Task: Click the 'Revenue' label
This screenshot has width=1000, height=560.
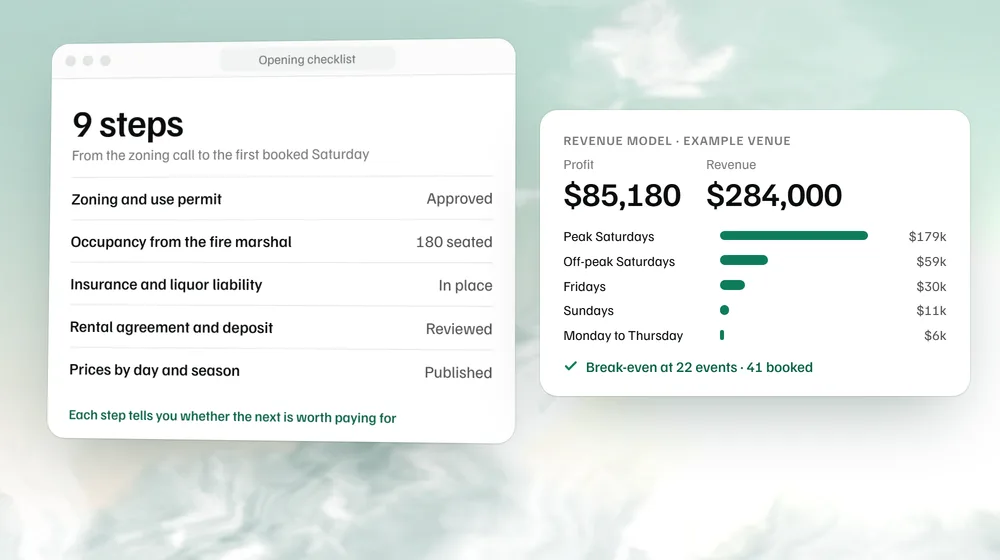Action: tap(731, 165)
